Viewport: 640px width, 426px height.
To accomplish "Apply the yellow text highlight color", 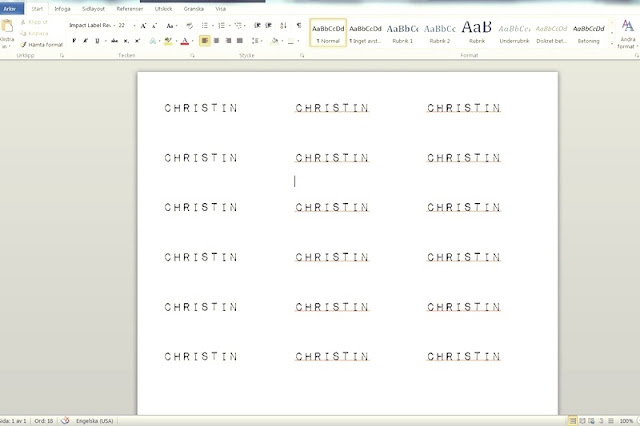I will (x=168, y=41).
